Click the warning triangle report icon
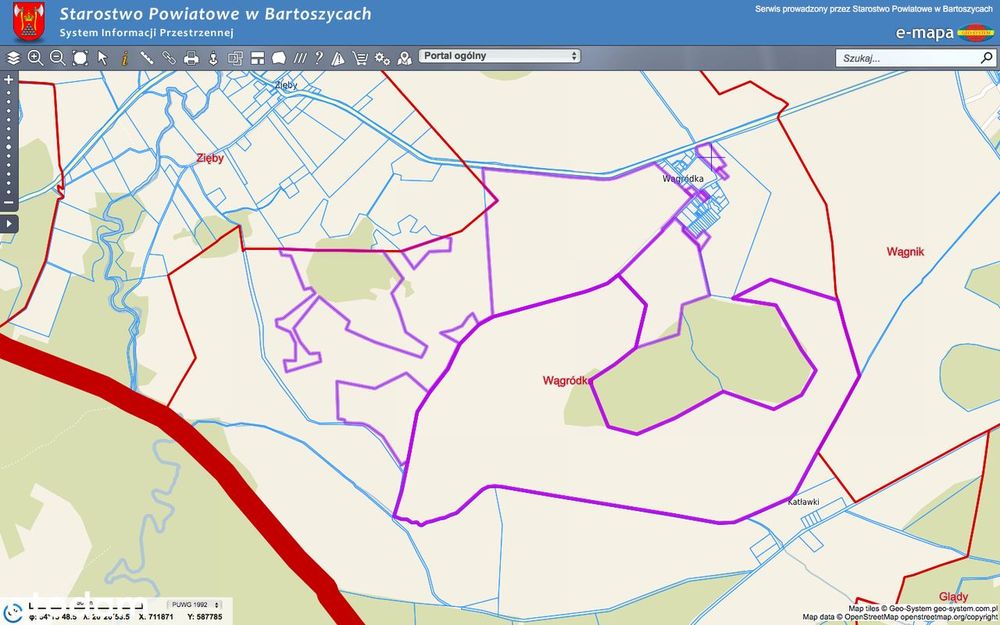 [x=338, y=59]
